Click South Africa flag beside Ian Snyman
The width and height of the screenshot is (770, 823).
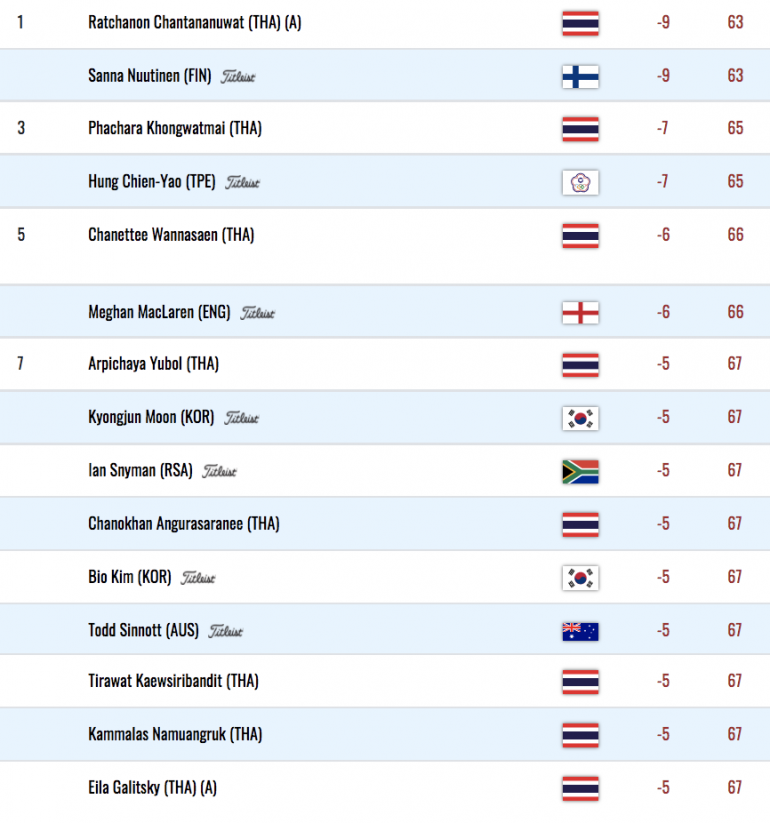580,471
